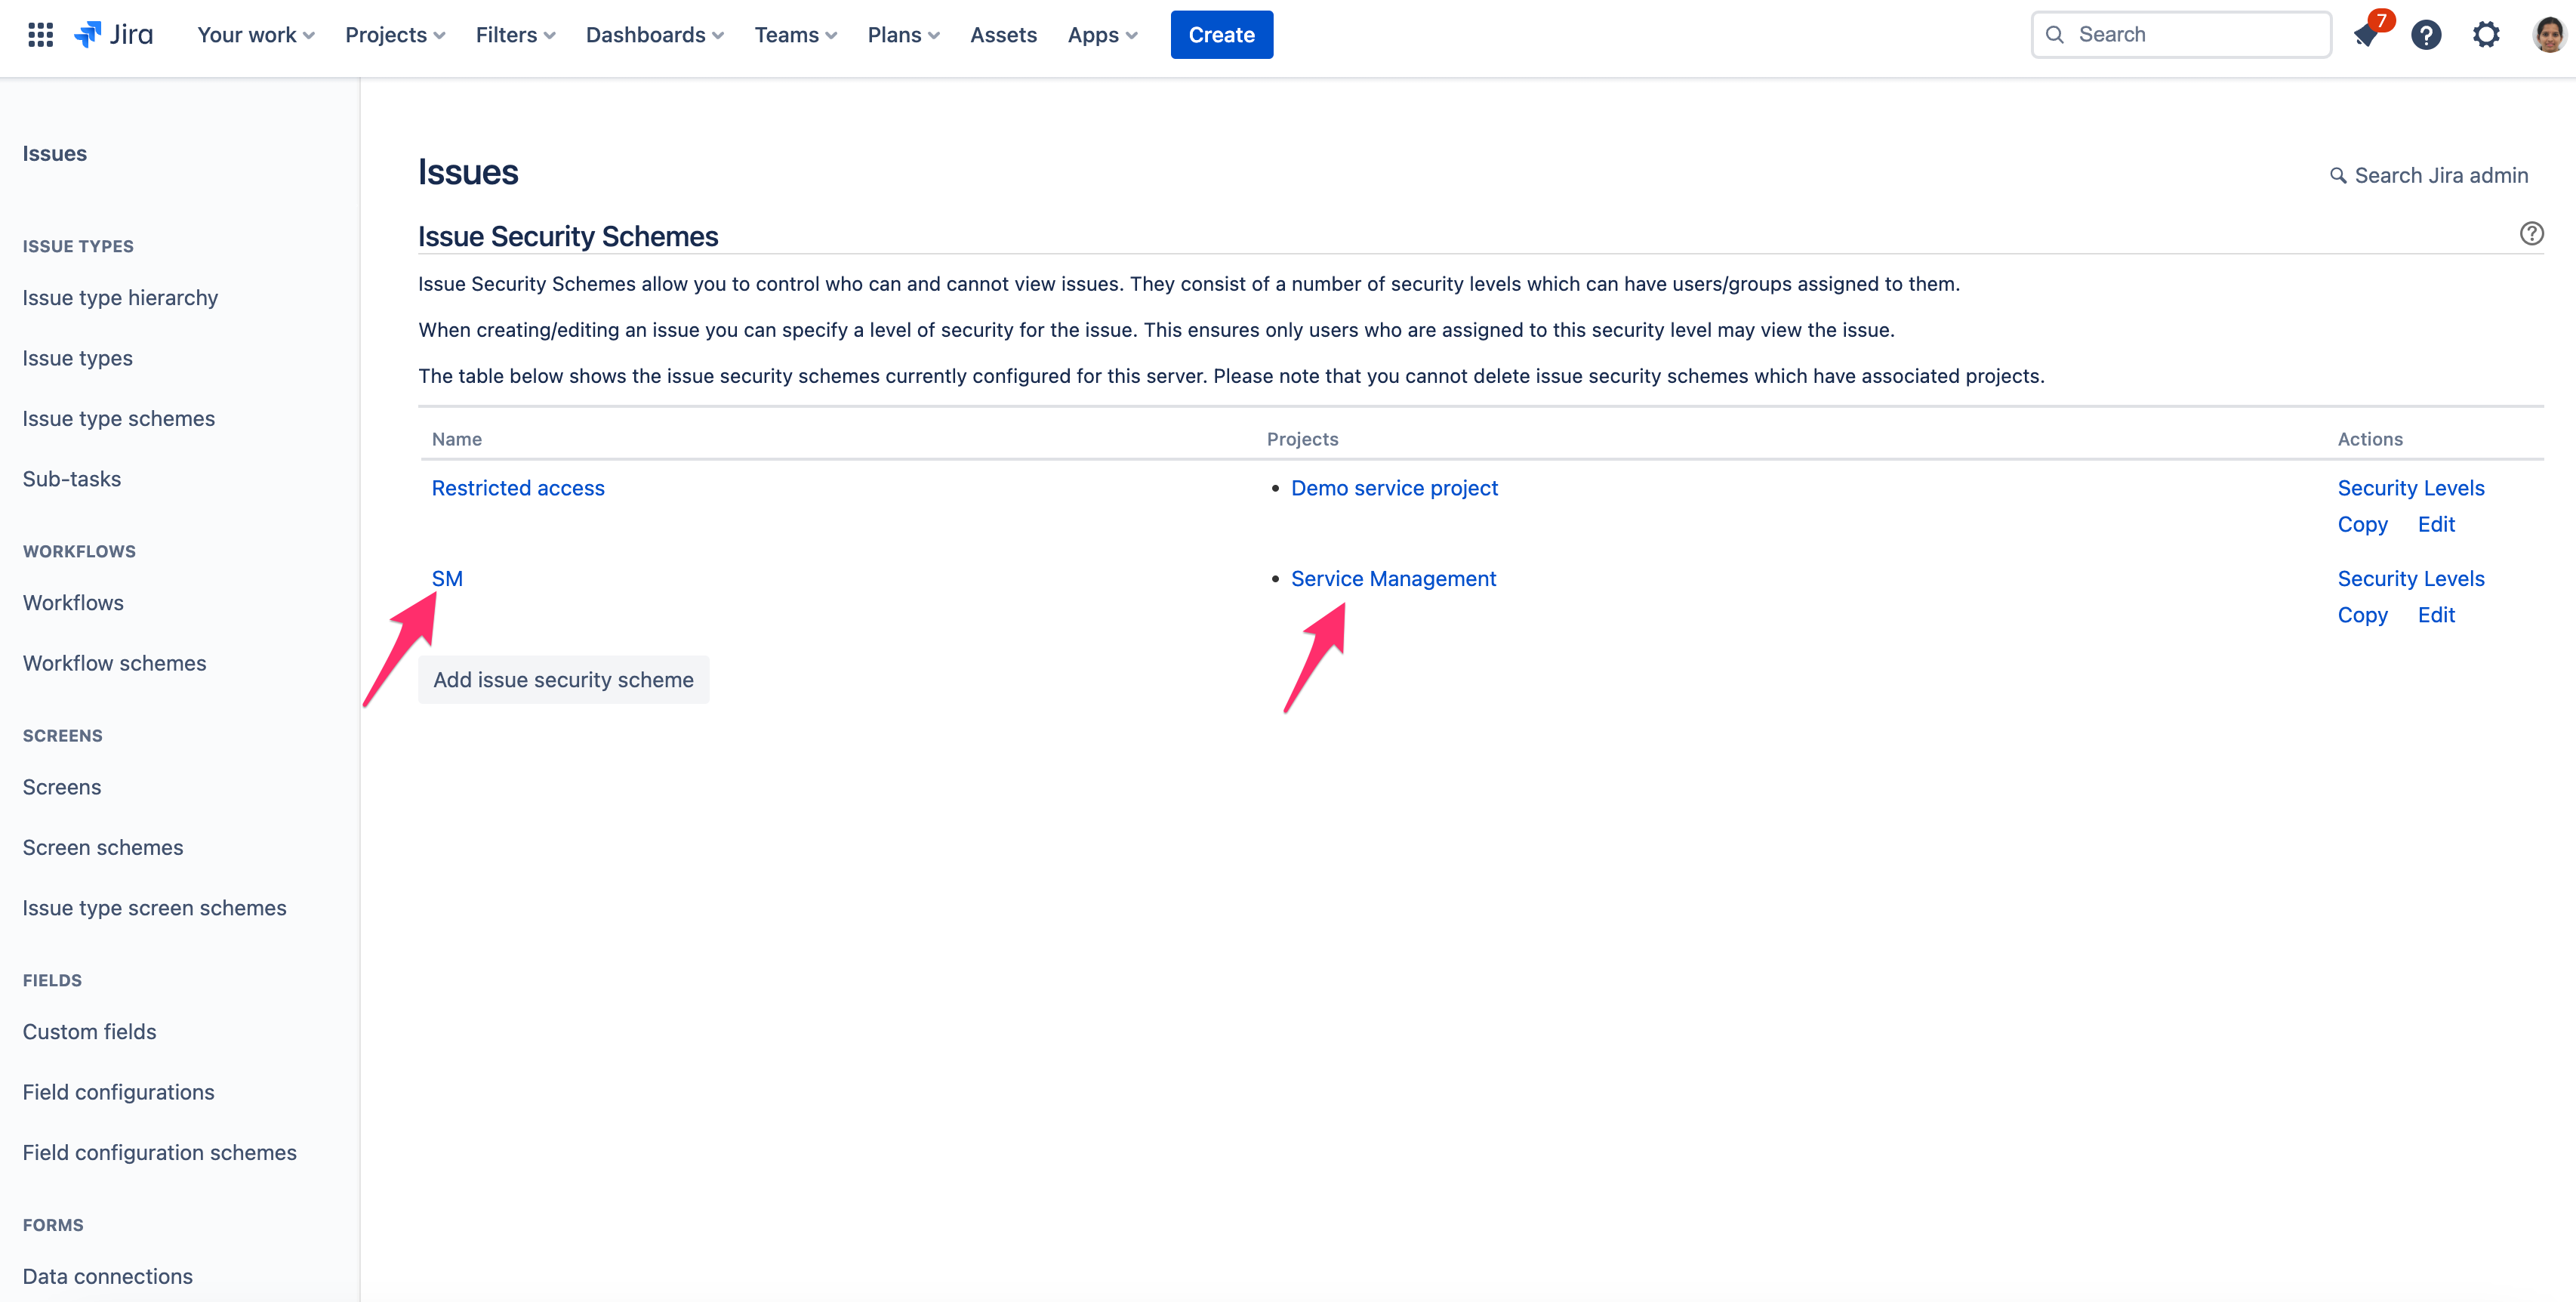Viewport: 2576px width, 1302px height.
Task: Open the Restricted access scheme link
Action: 518,488
